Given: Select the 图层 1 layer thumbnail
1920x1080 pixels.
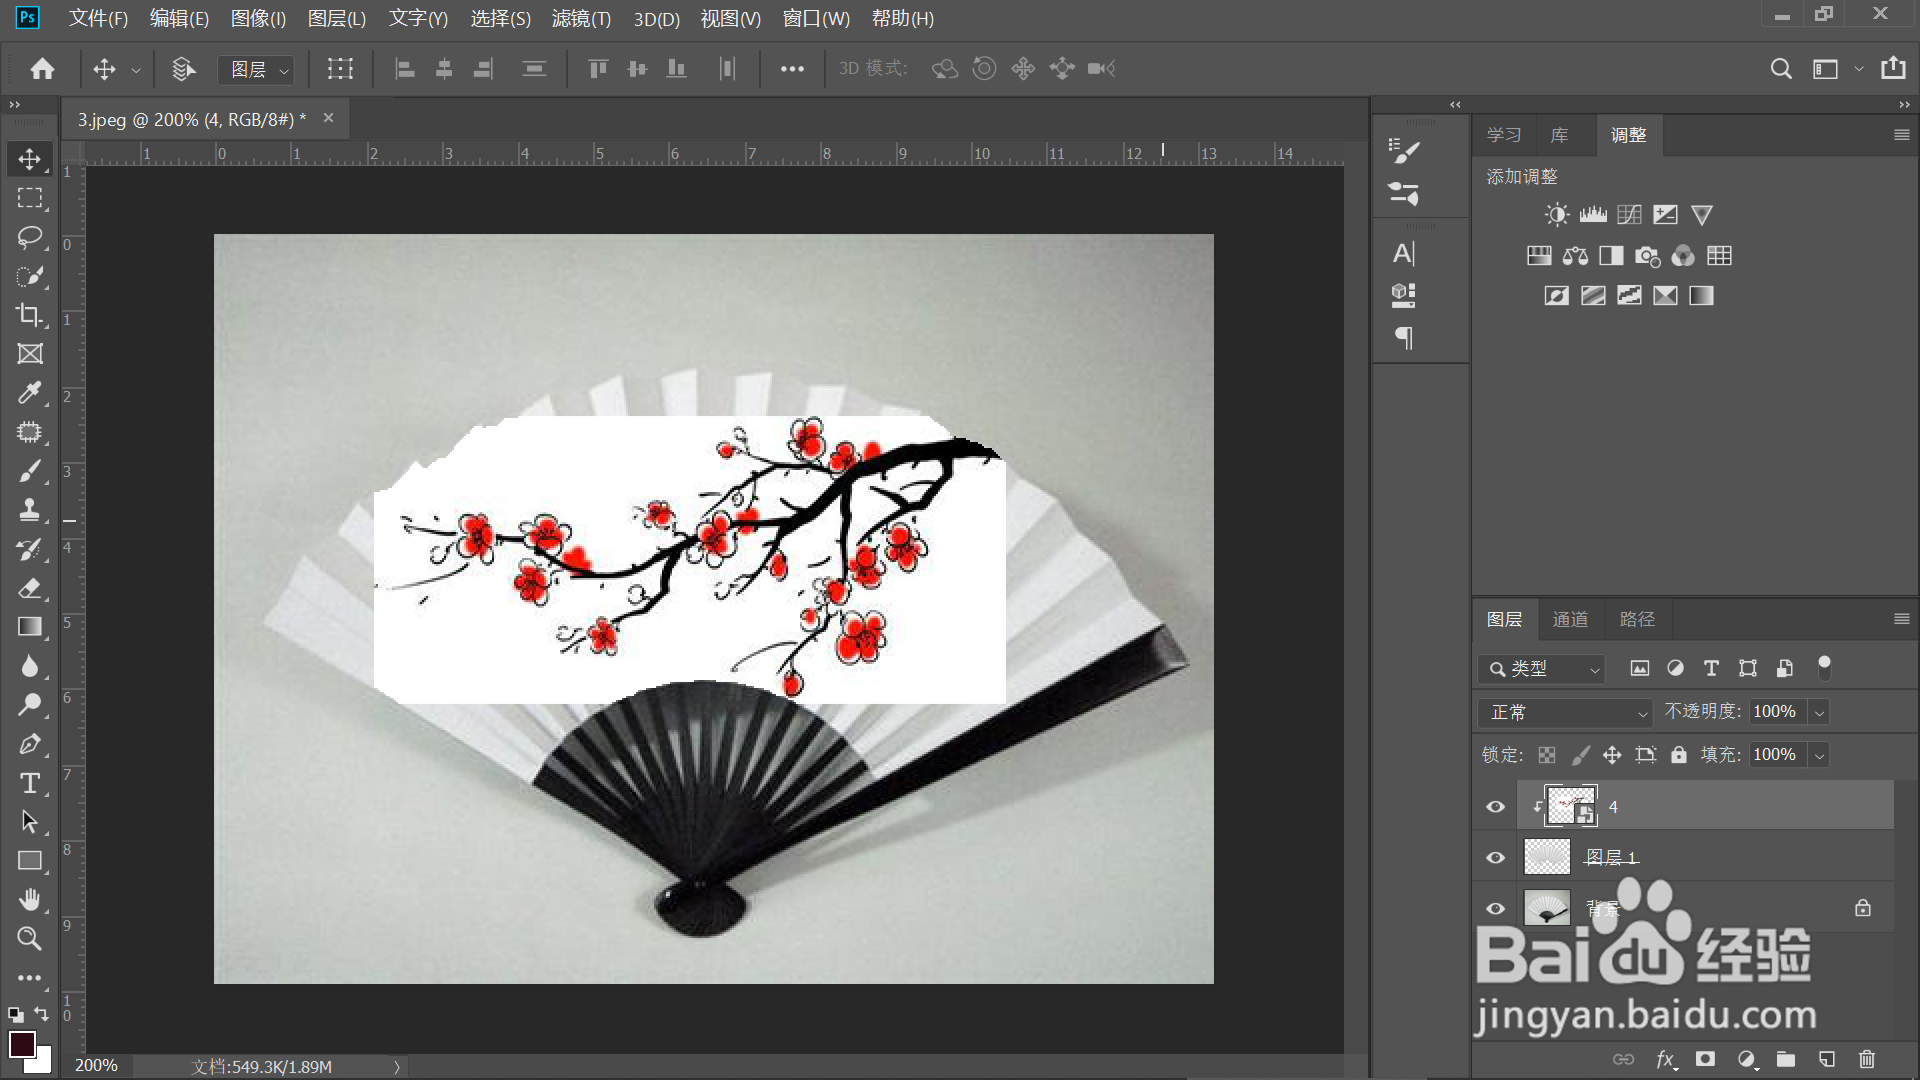Looking at the screenshot, I should 1547,858.
